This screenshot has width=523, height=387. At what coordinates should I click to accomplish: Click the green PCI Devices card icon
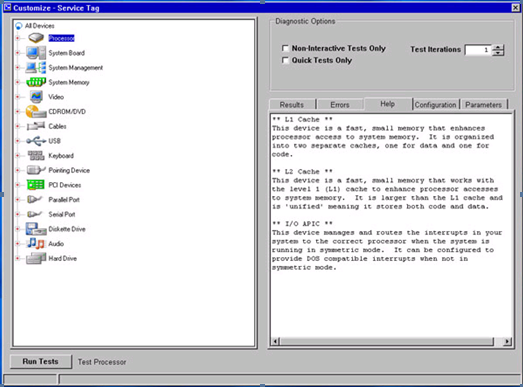click(35, 185)
